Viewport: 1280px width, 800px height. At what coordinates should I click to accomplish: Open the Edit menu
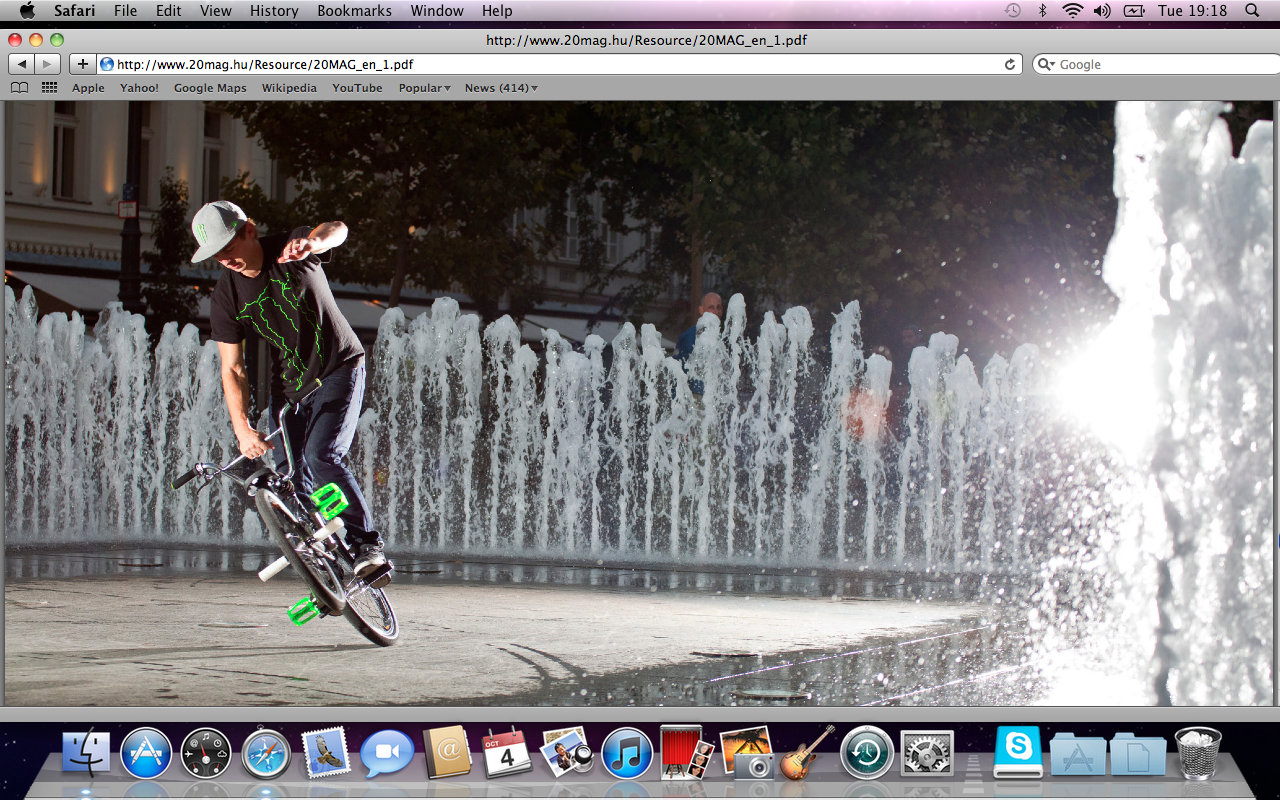169,10
